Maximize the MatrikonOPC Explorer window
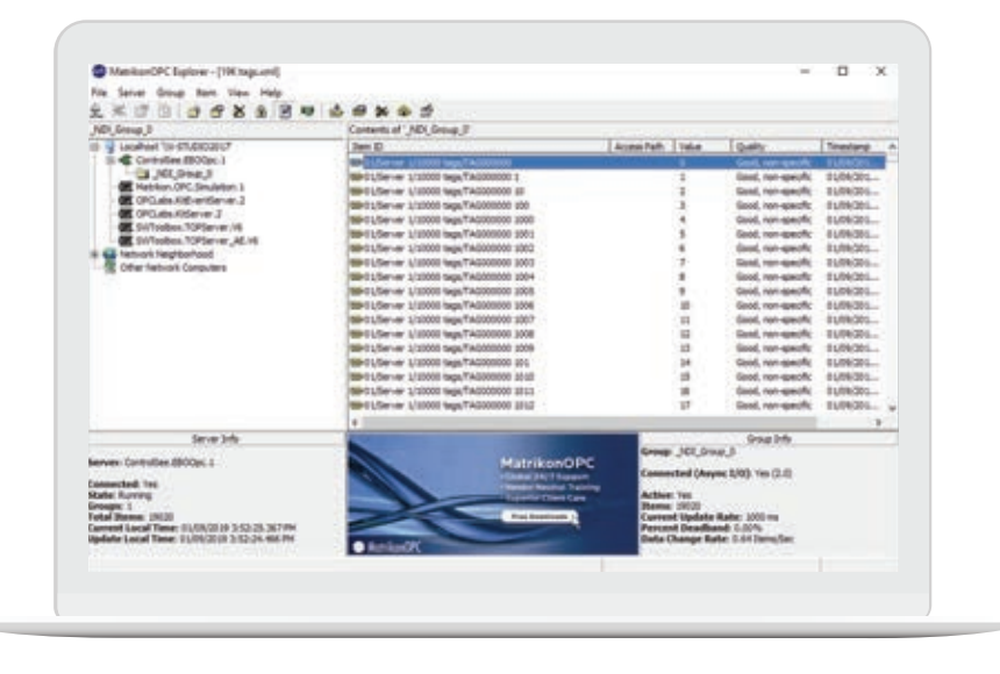Viewport: 1000px width, 674px height. click(842, 71)
